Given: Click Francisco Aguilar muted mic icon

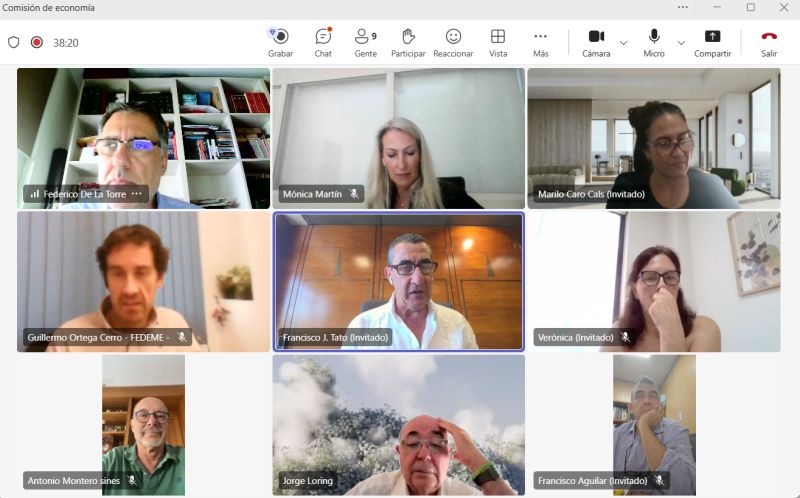Looking at the screenshot, I should pyautogui.click(x=660, y=481).
